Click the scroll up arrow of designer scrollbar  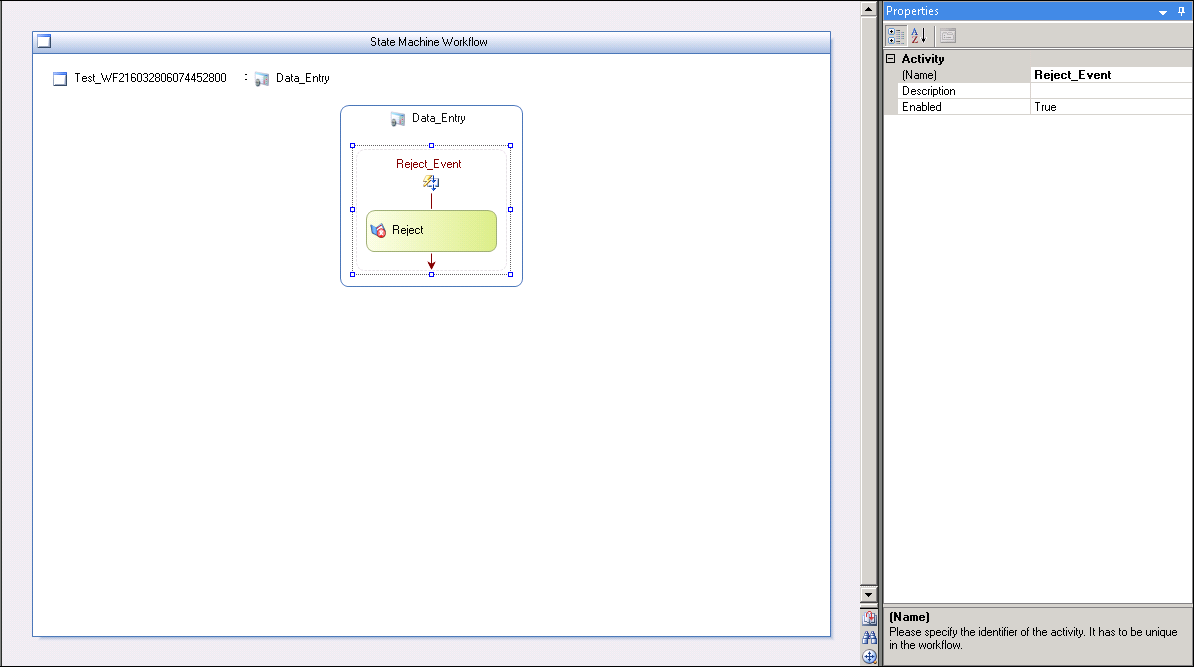point(869,9)
